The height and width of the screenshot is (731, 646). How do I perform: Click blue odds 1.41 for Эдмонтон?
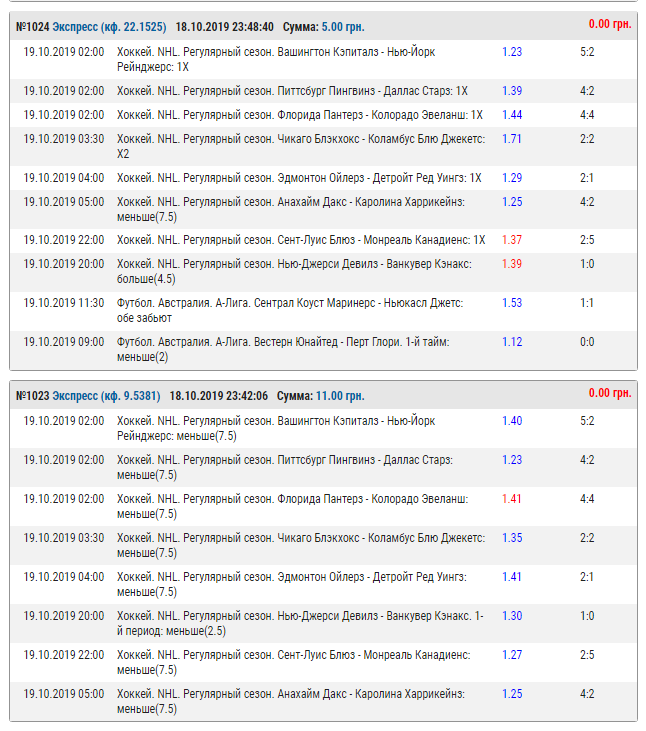click(511, 577)
